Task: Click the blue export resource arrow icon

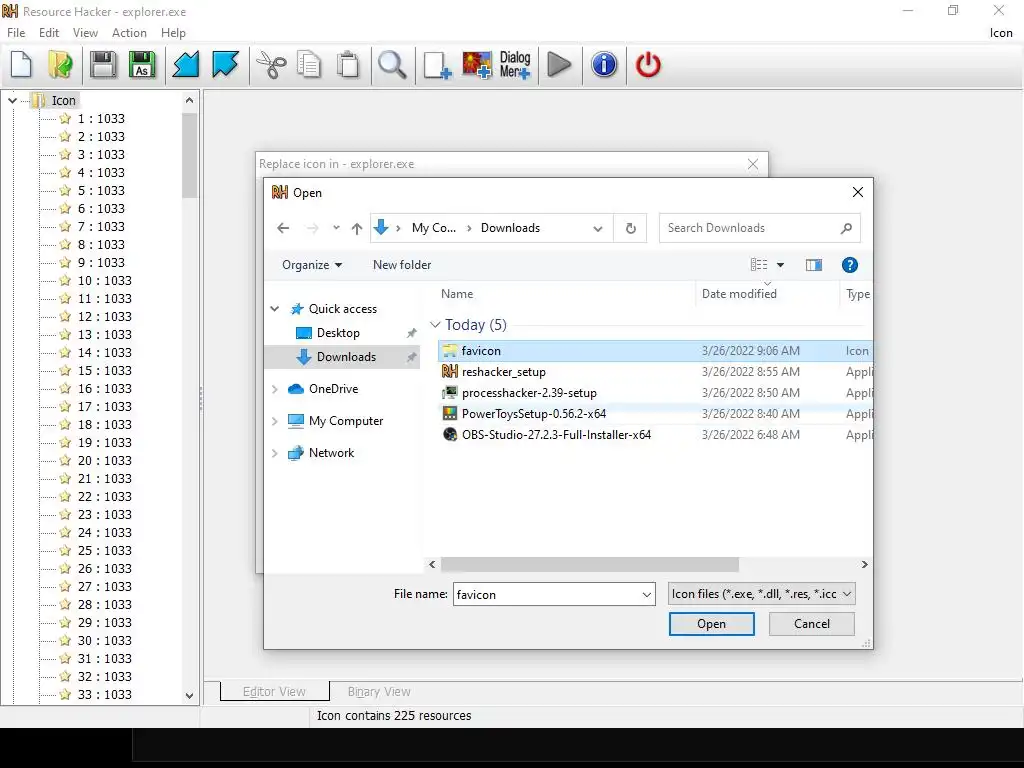Action: pos(225,65)
